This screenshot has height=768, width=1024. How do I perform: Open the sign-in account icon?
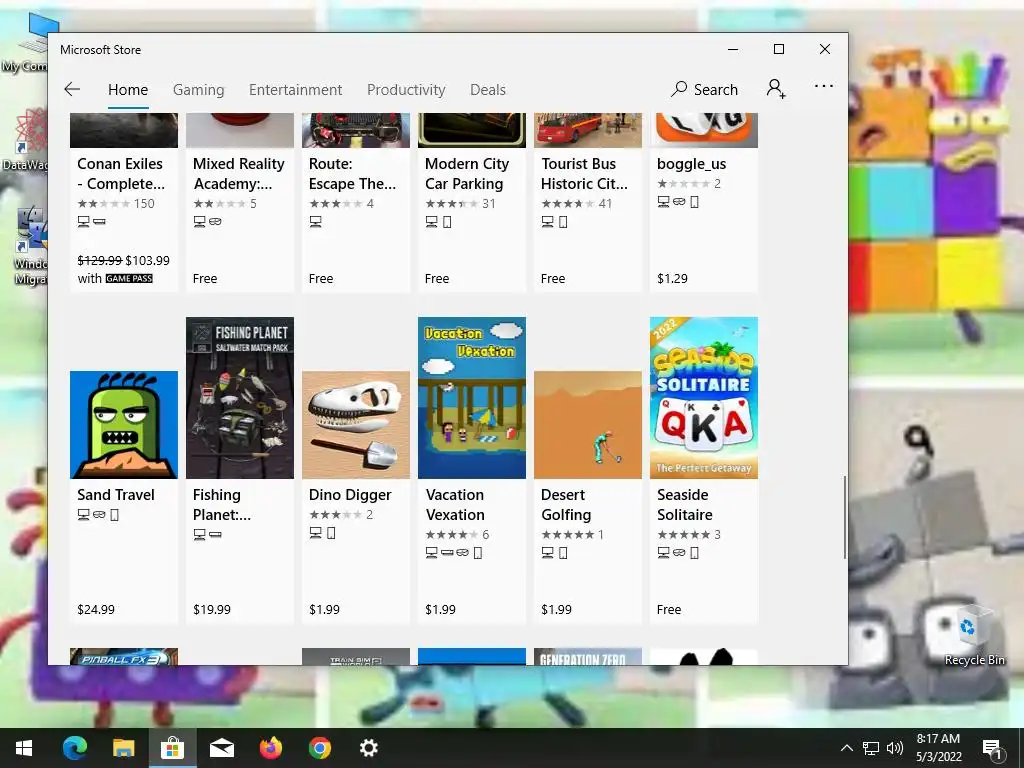click(776, 88)
